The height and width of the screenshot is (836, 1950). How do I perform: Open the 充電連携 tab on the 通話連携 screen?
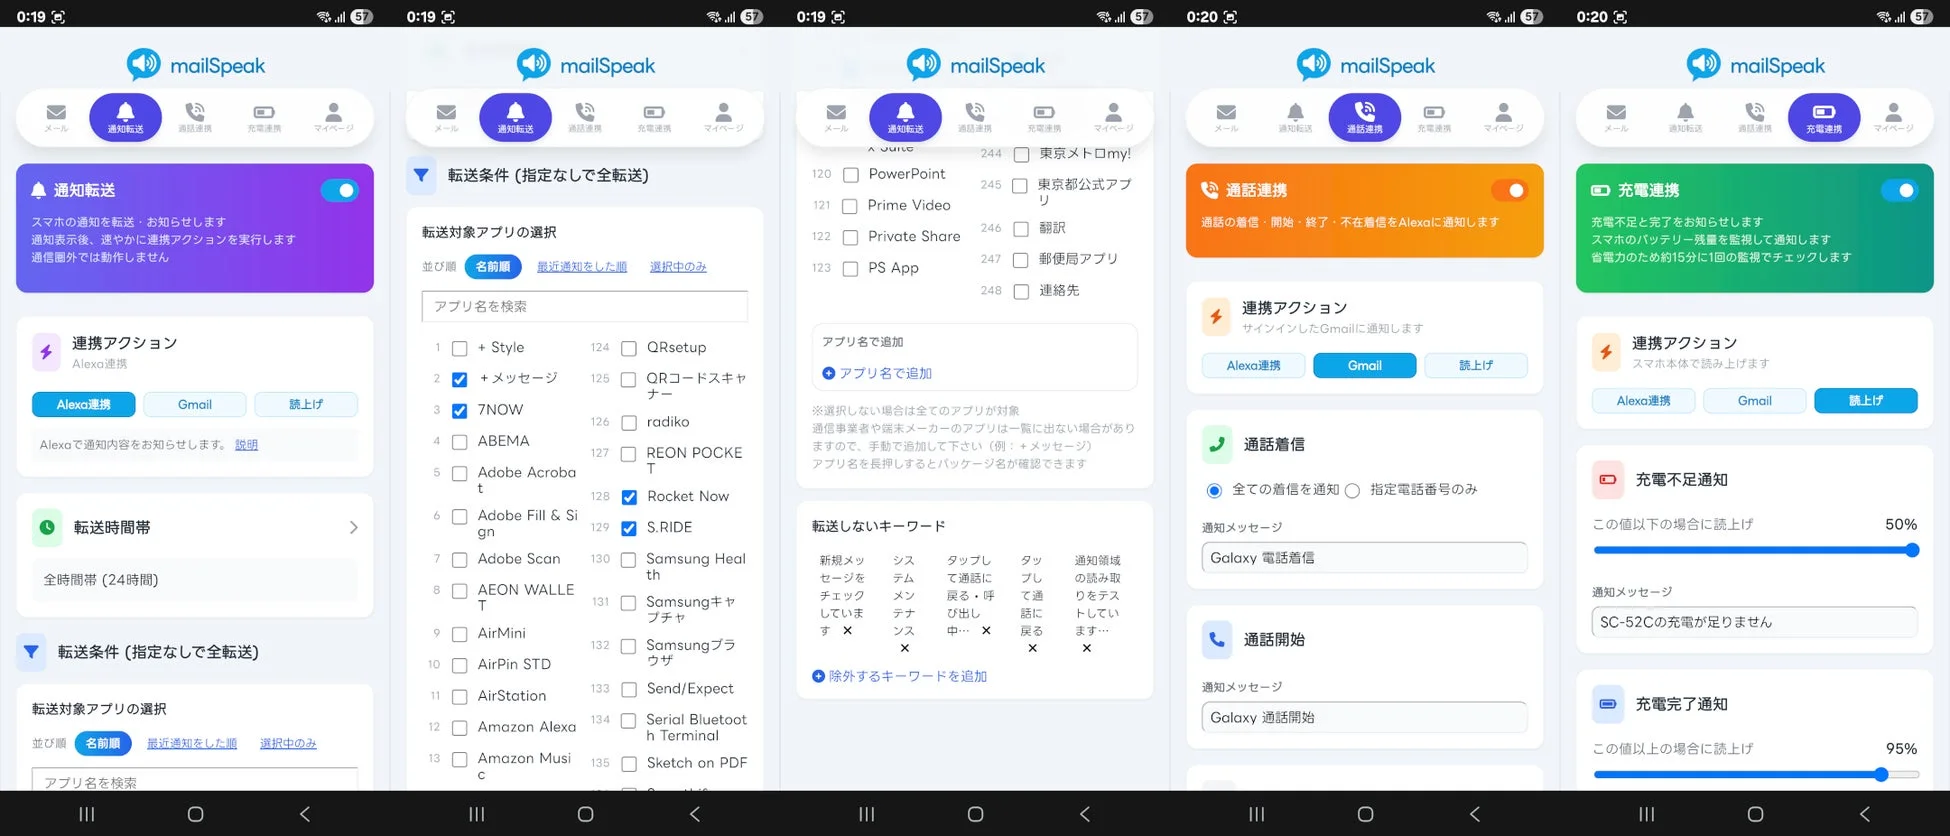[x=1434, y=117]
